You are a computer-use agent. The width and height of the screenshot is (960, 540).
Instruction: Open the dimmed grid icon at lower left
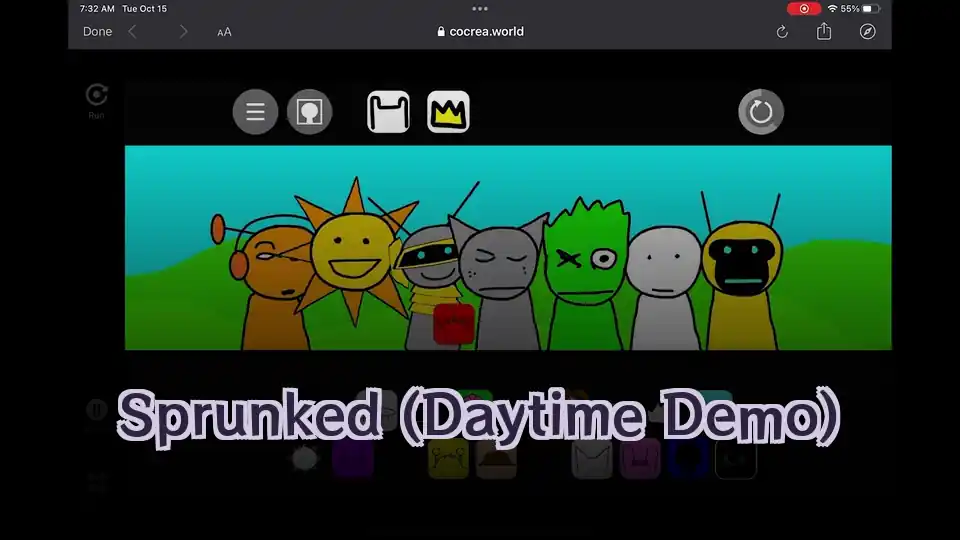coord(97,482)
